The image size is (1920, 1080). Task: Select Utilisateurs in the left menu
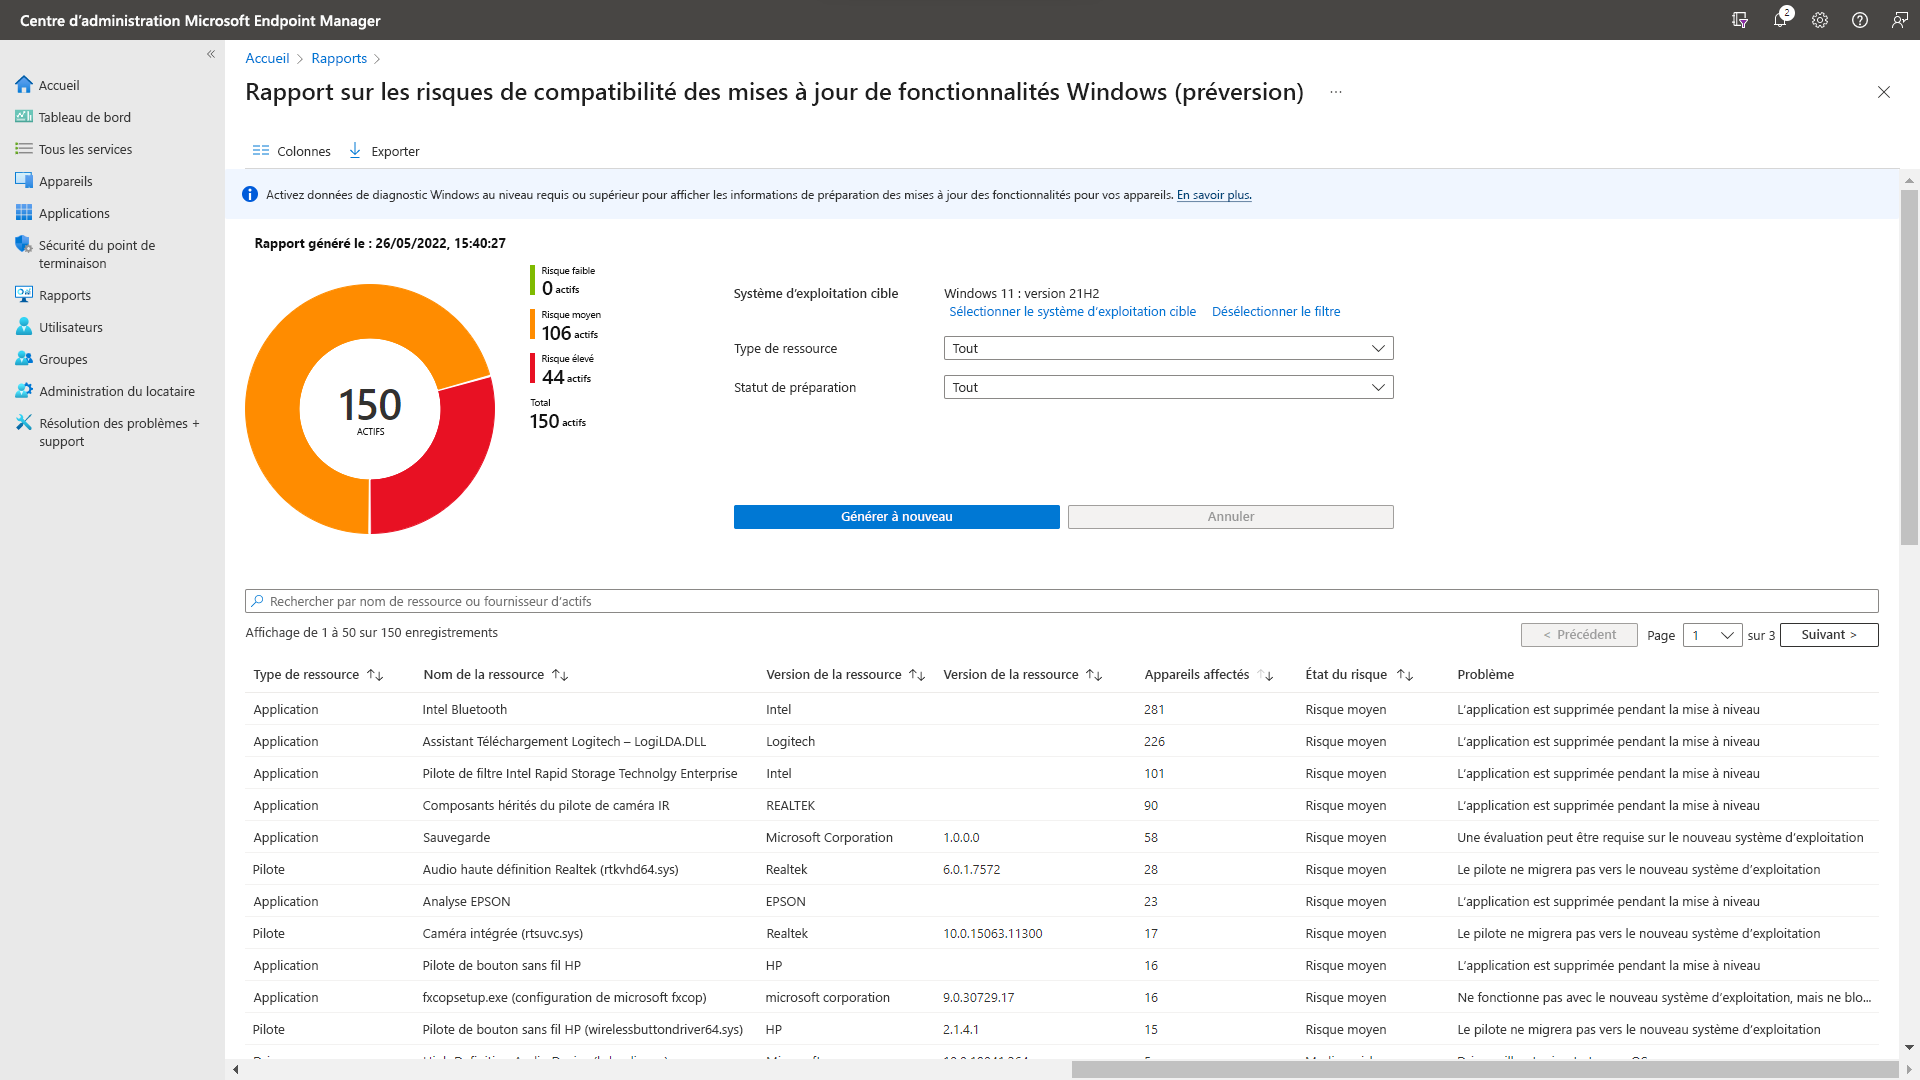pyautogui.click(x=71, y=327)
